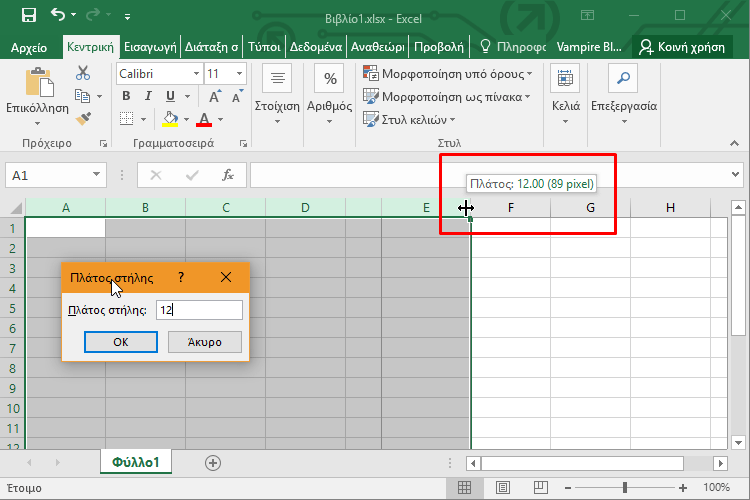Open the borders dropdown arrow
The image size is (750, 500).
pyautogui.click(x=143, y=119)
